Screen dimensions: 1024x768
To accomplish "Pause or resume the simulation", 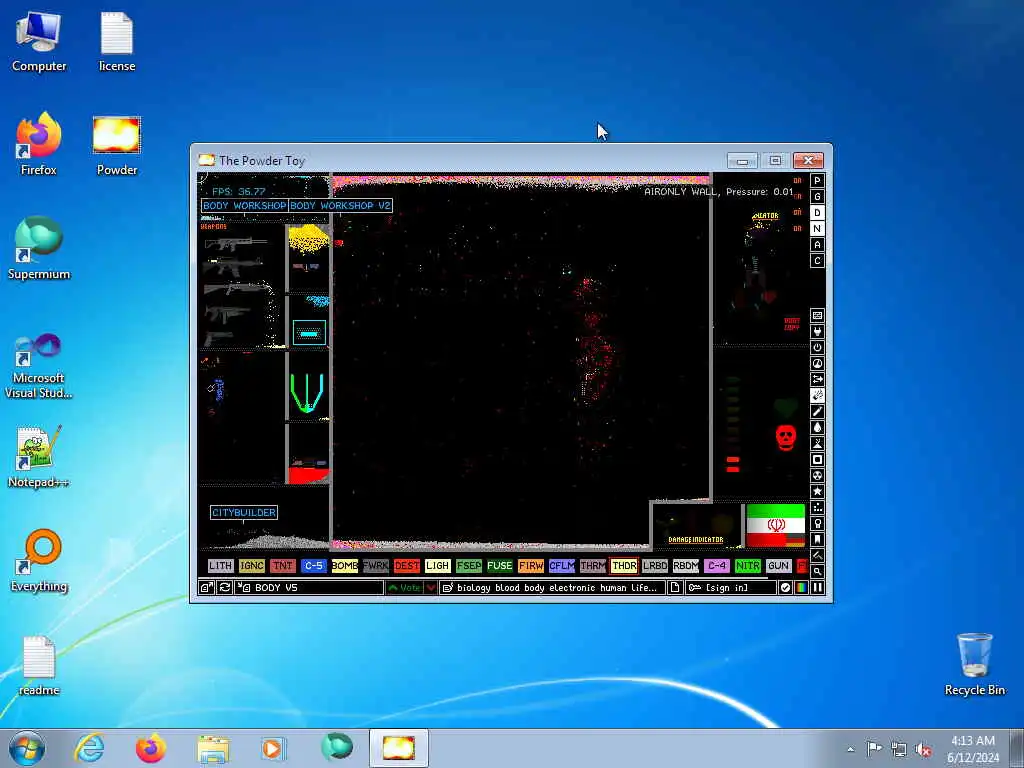I will (x=817, y=588).
